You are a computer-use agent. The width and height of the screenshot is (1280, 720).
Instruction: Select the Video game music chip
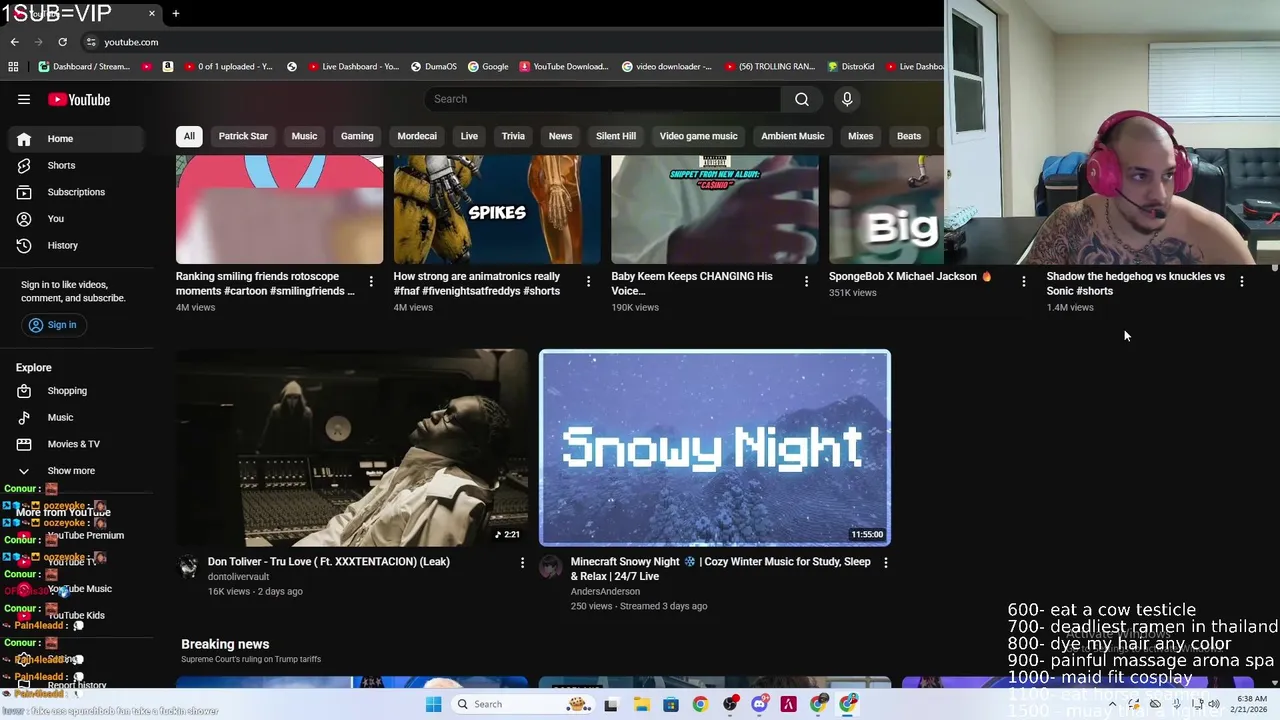tap(698, 136)
